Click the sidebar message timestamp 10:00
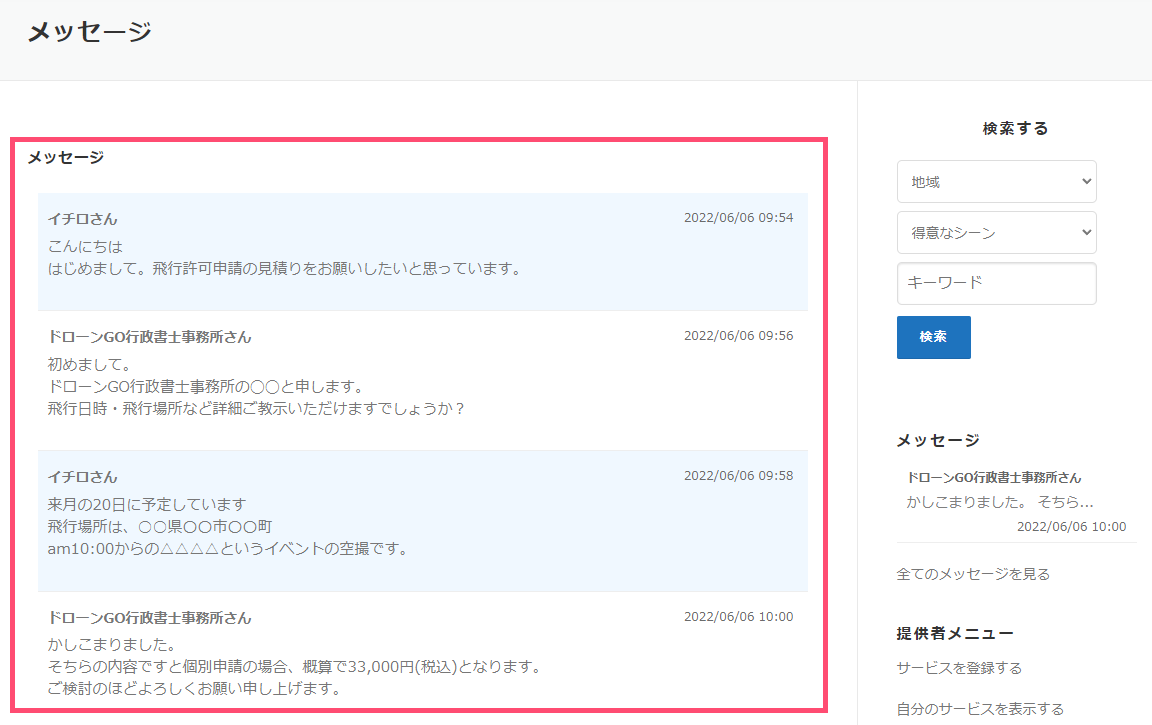 [1071, 527]
